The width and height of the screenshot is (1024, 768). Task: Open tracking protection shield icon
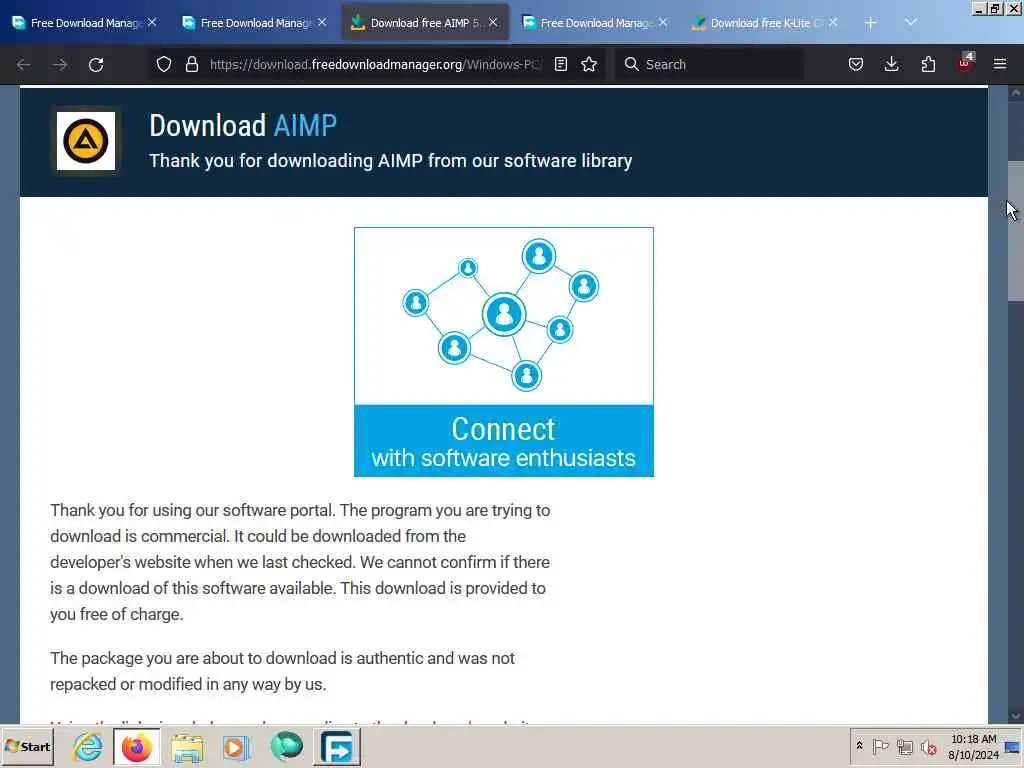164,64
